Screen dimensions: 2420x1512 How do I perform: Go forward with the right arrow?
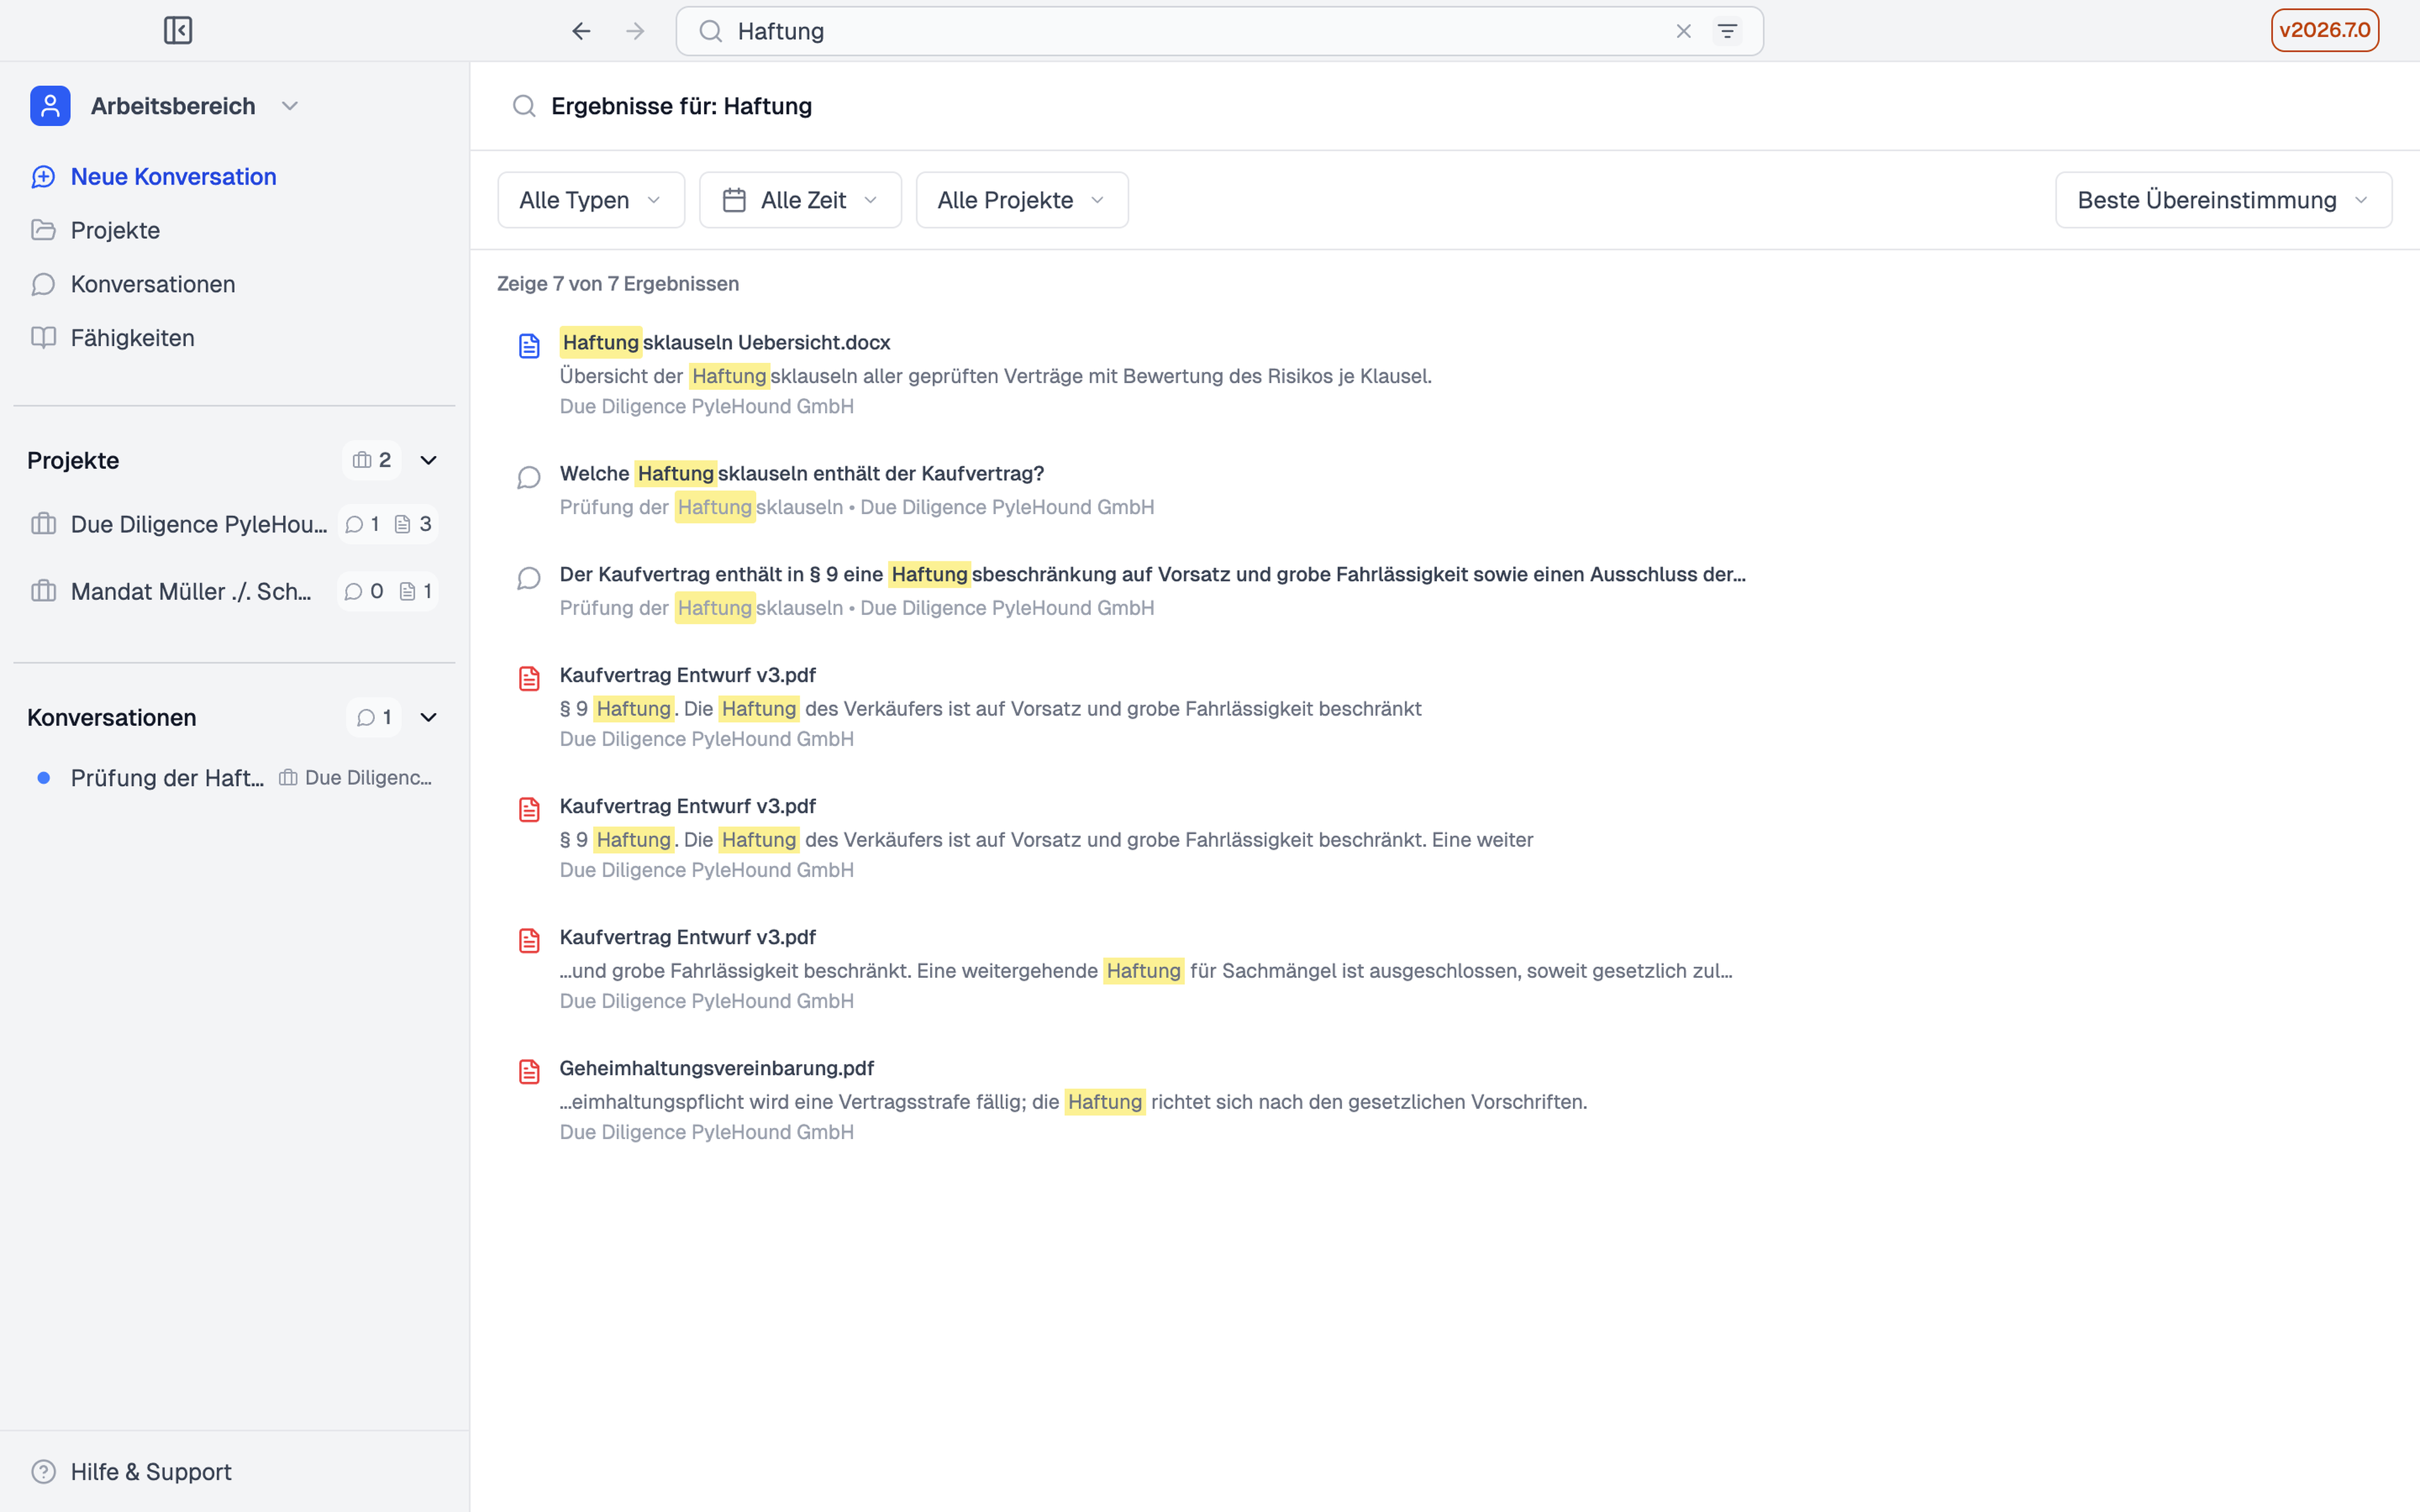tap(635, 31)
